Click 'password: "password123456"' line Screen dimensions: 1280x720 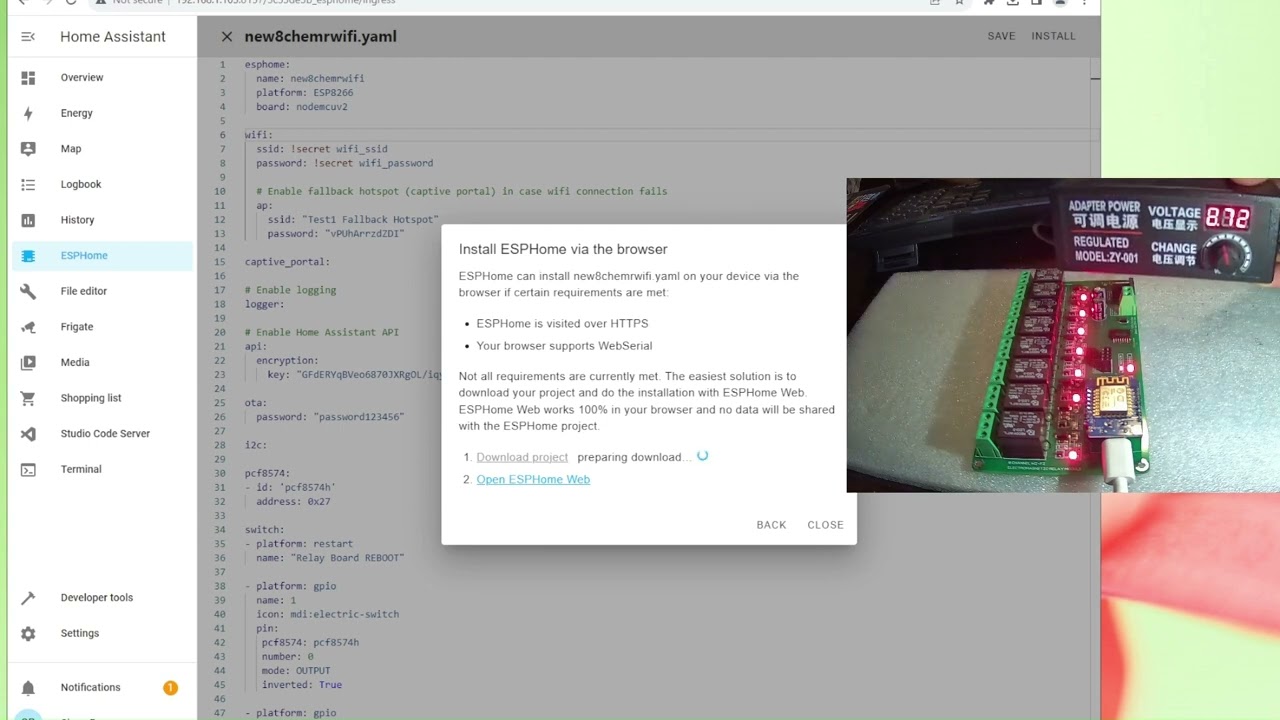pyautogui.click(x=330, y=417)
